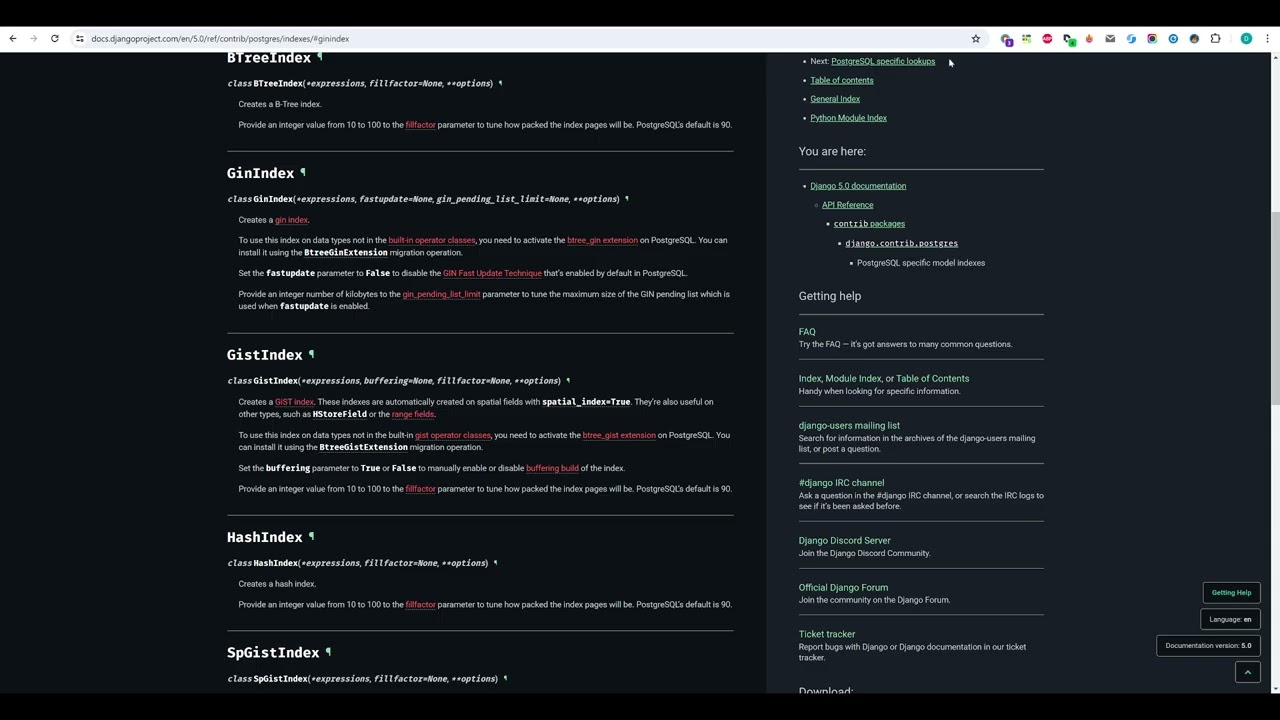Click the permalink pilcrow beside GinIndex heading
The height and width of the screenshot is (720, 1280).
point(303,173)
